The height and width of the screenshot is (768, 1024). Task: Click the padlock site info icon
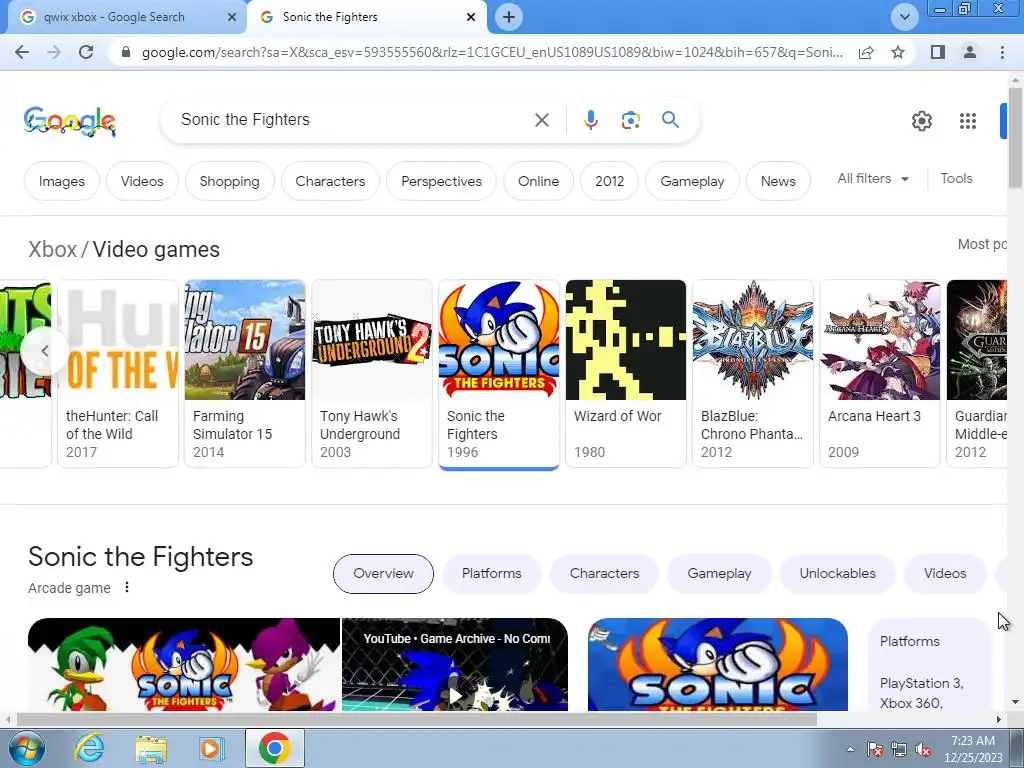coord(126,52)
